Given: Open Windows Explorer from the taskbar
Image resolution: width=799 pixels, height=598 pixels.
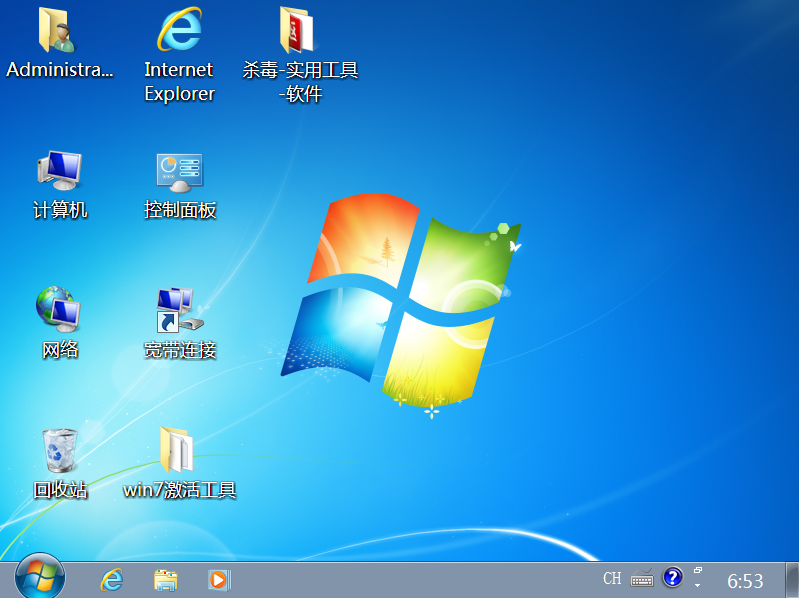Looking at the screenshot, I should tap(165, 579).
